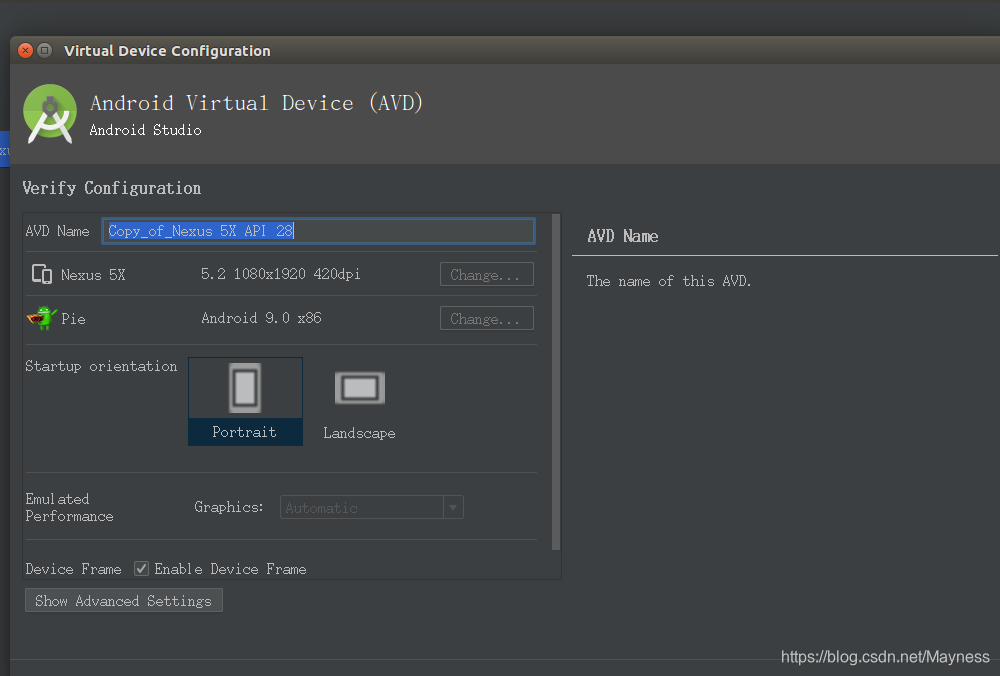Image resolution: width=1000 pixels, height=676 pixels.
Task: Click Change button for Pie system image
Action: point(487,318)
